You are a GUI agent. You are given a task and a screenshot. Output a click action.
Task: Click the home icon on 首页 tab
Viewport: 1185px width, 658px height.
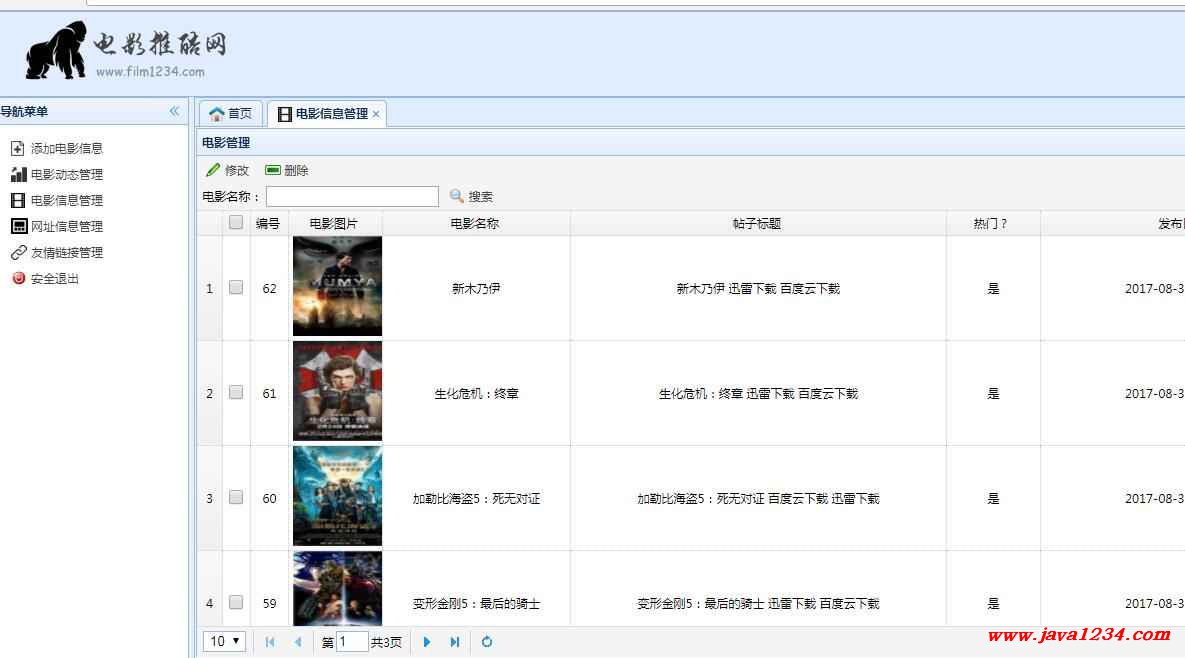tap(217, 113)
